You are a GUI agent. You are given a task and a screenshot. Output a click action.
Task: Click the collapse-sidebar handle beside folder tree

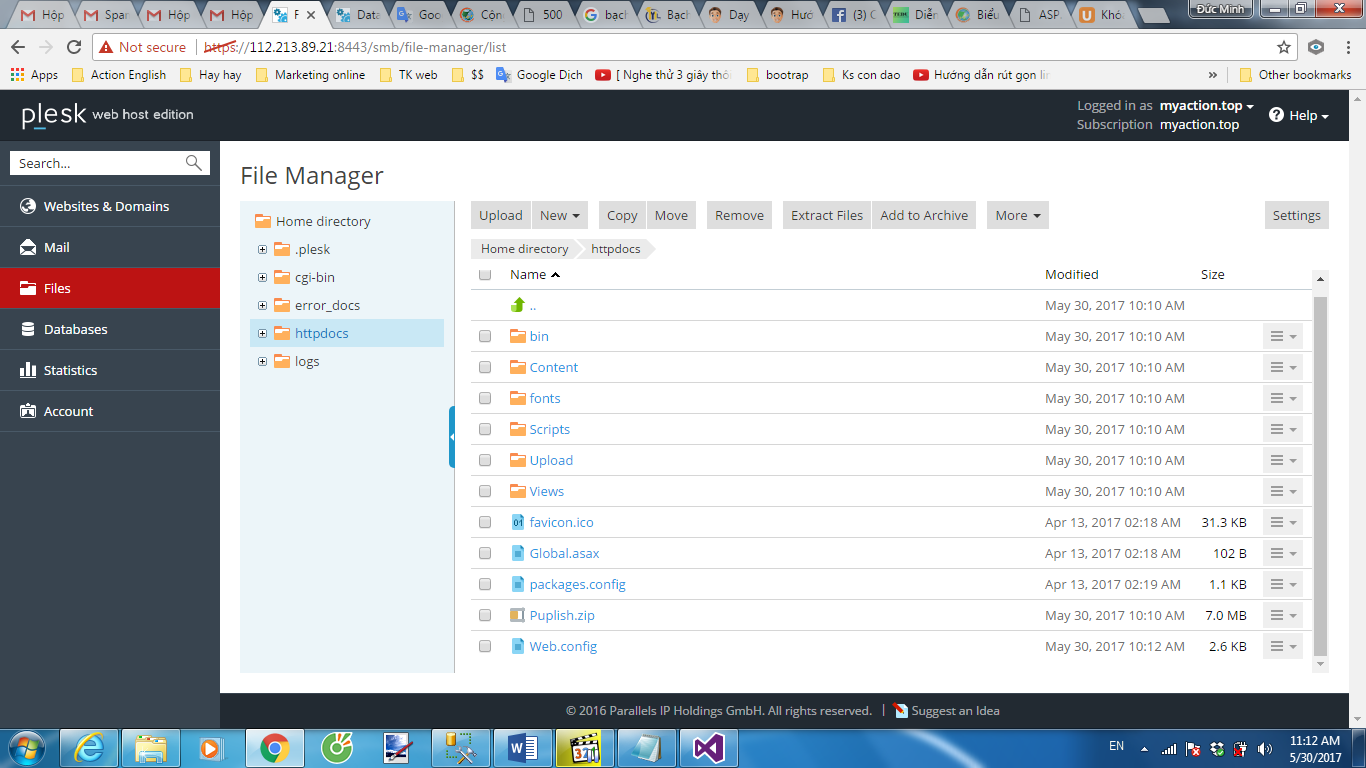452,437
